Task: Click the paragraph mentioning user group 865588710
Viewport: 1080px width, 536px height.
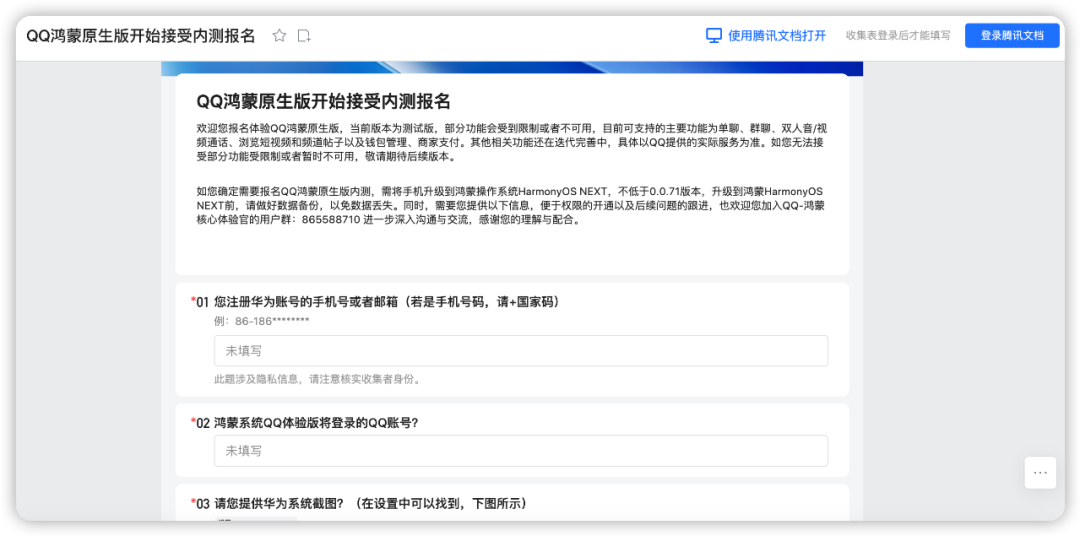Action: click(510, 205)
